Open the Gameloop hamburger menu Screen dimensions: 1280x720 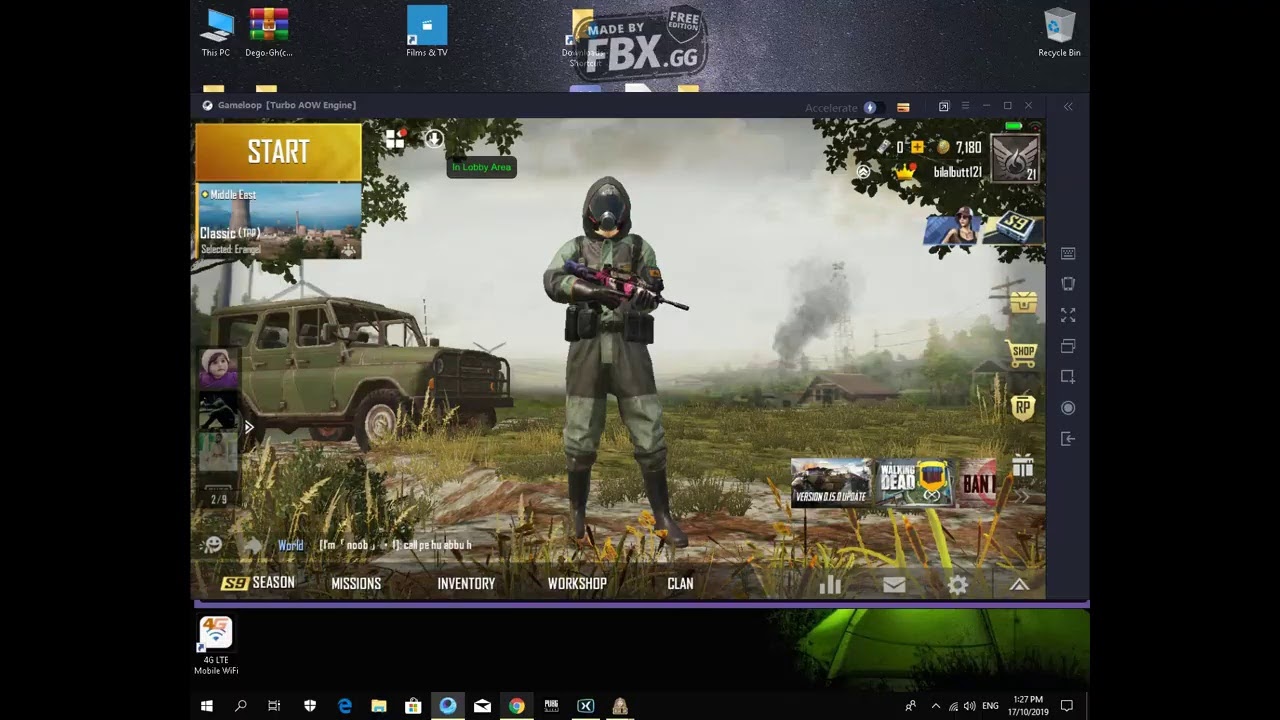[x=965, y=106]
